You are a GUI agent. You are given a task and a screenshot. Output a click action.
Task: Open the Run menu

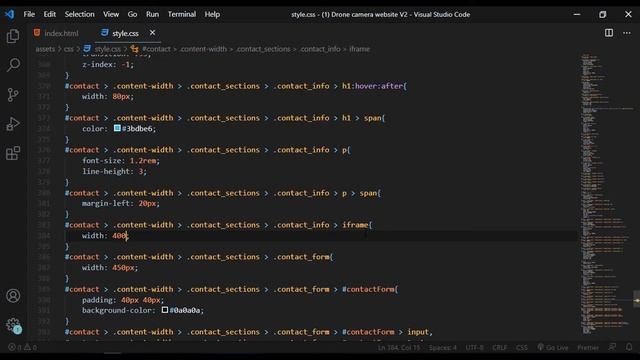[x=152, y=14]
